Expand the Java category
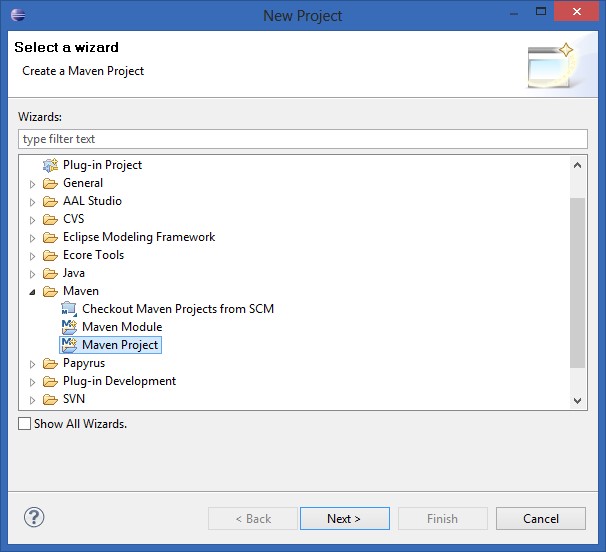The image size is (606, 552). click(32, 274)
